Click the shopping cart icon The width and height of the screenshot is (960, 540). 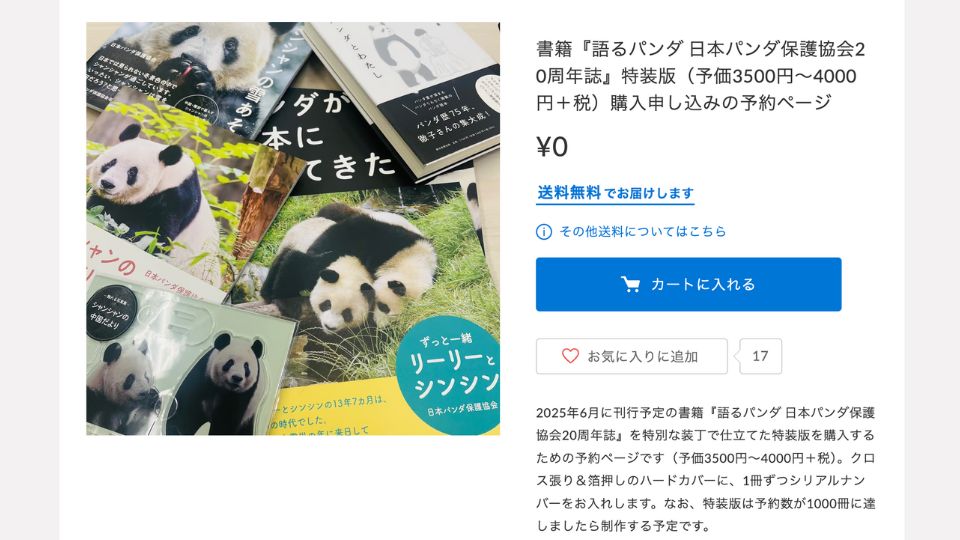(x=630, y=284)
